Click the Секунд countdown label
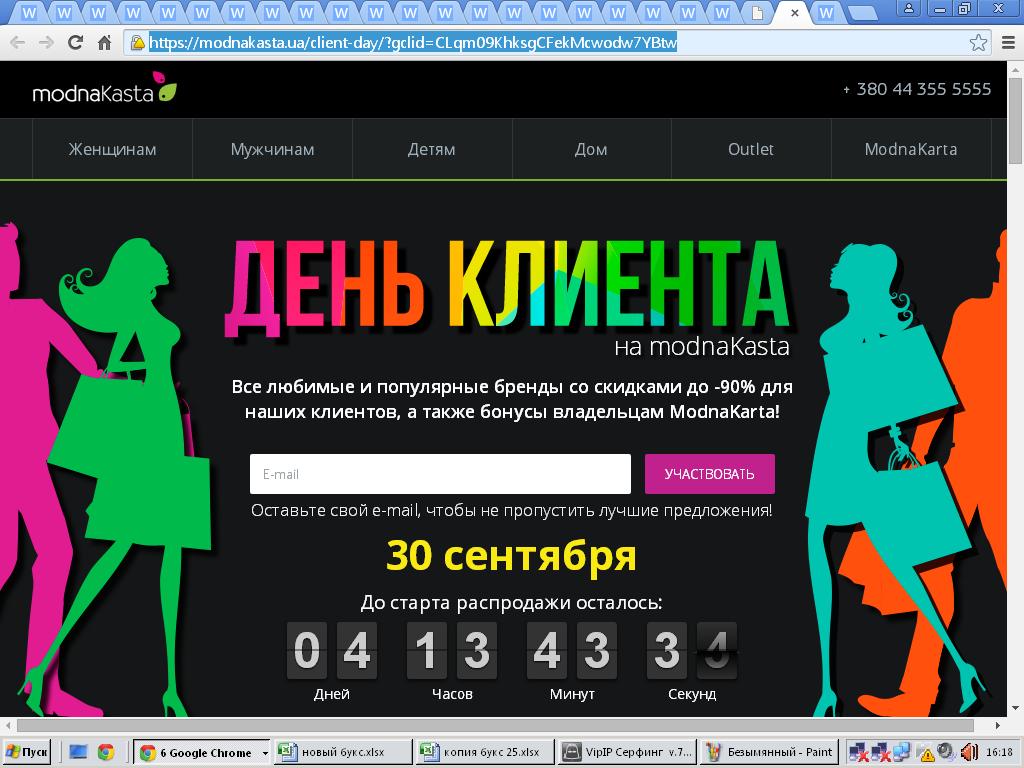Image resolution: width=1024 pixels, height=768 pixels. pos(692,694)
